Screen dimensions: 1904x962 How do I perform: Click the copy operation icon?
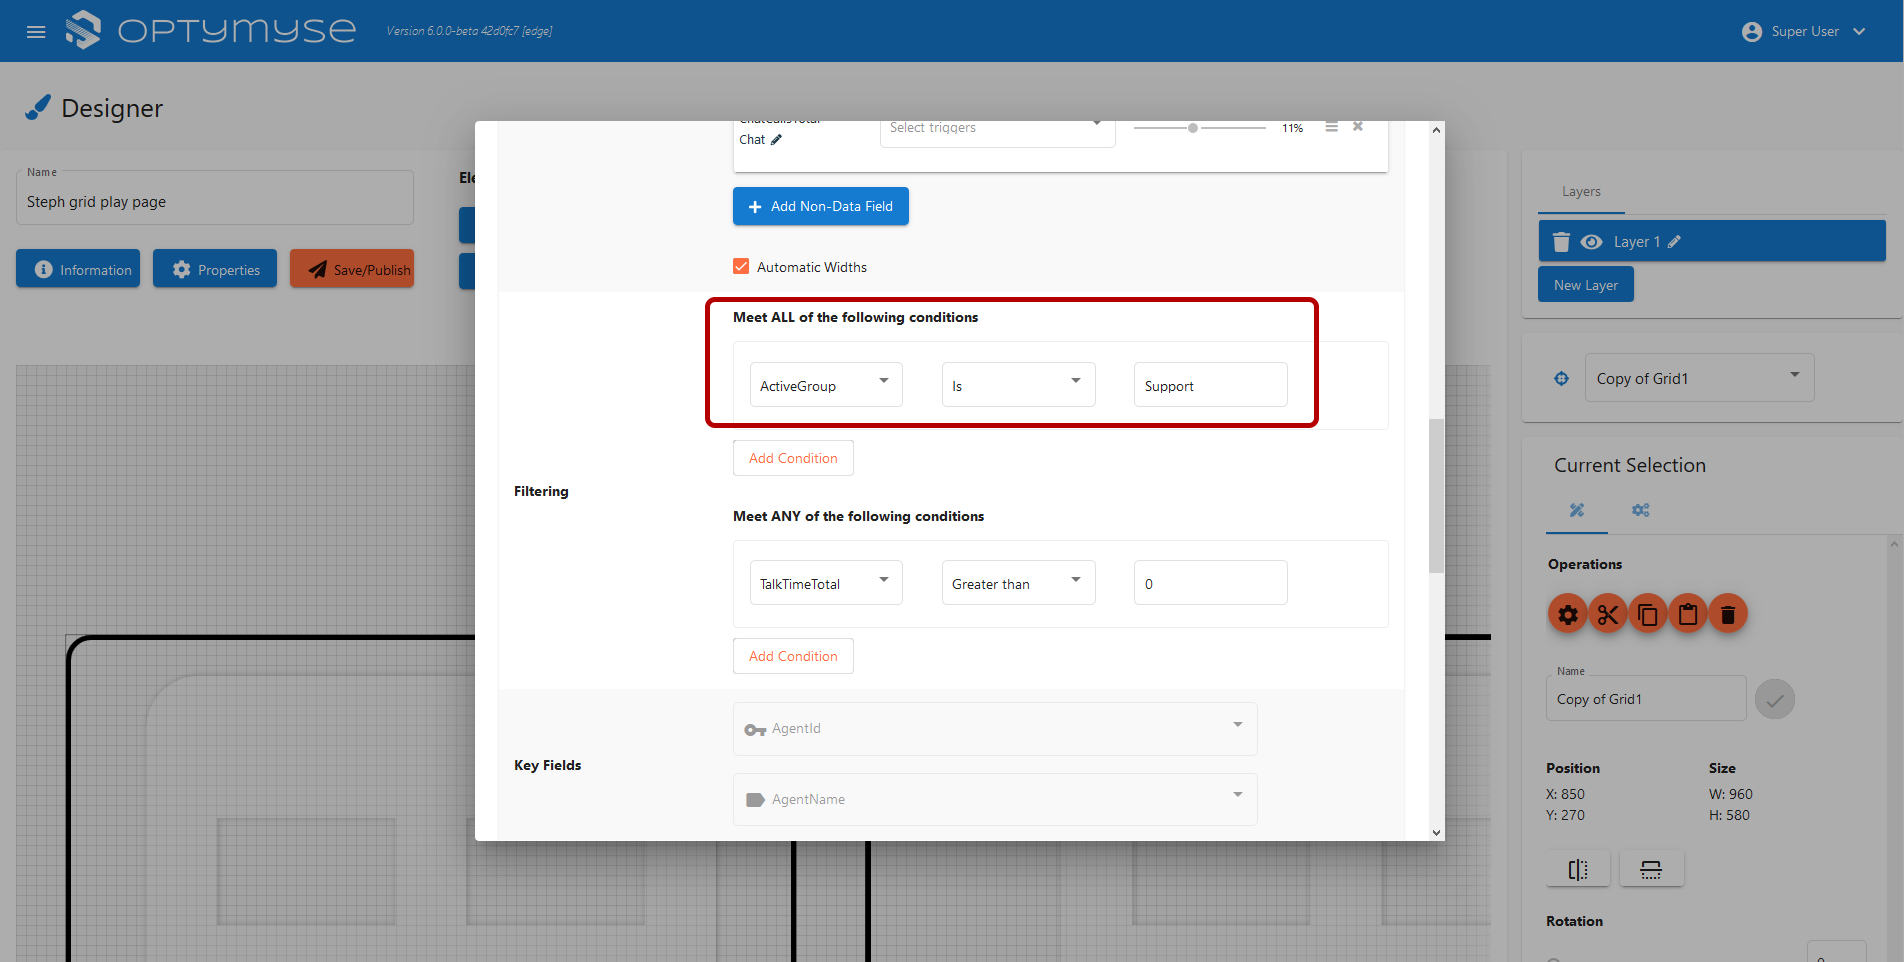tap(1647, 614)
